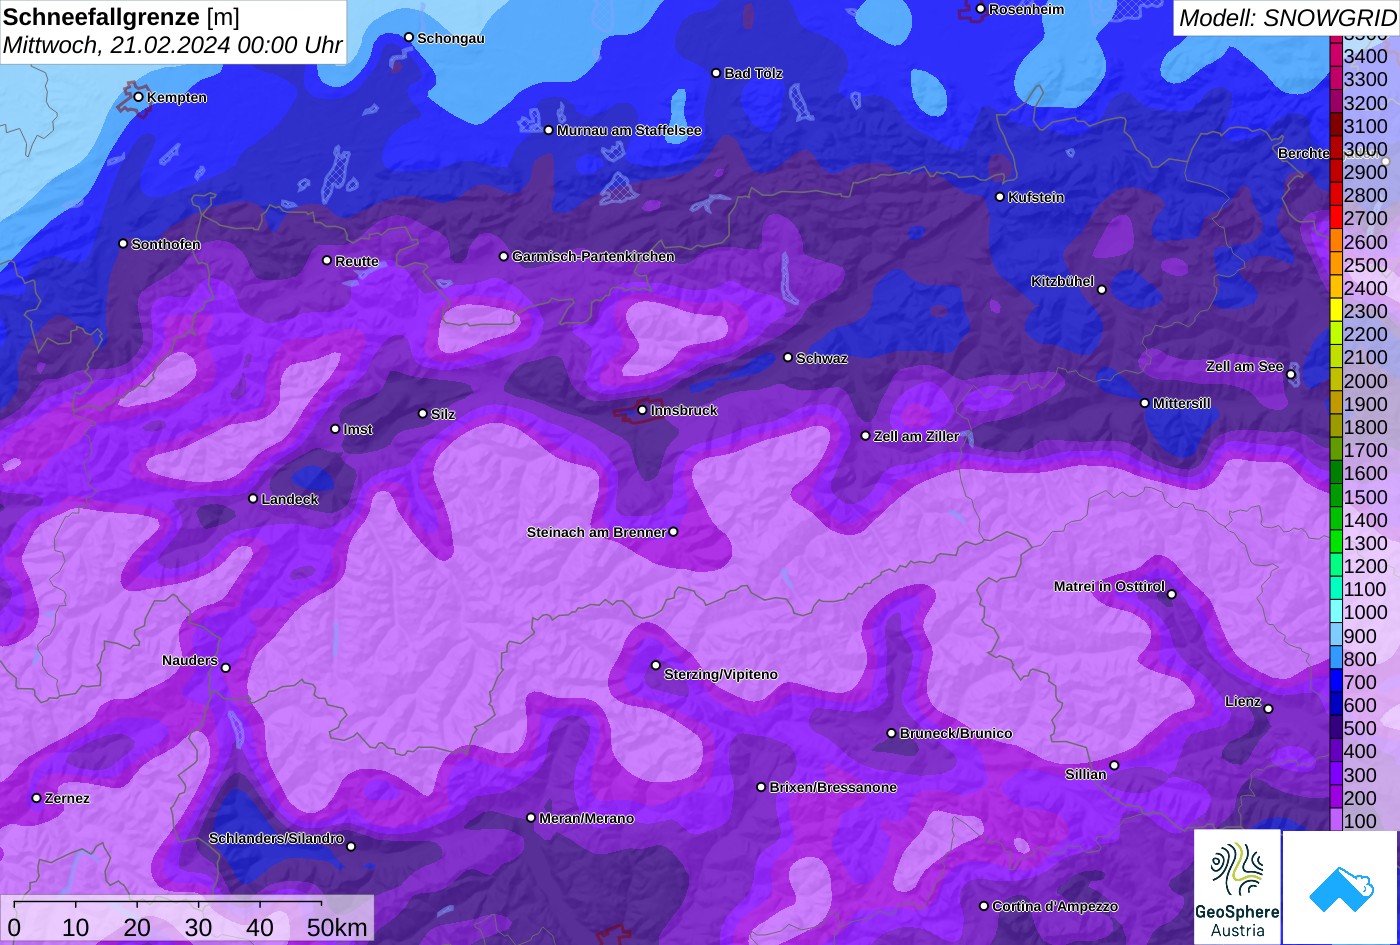Click the 3400 legend value
Image resolution: width=1400 pixels, height=945 pixels.
(1366, 57)
